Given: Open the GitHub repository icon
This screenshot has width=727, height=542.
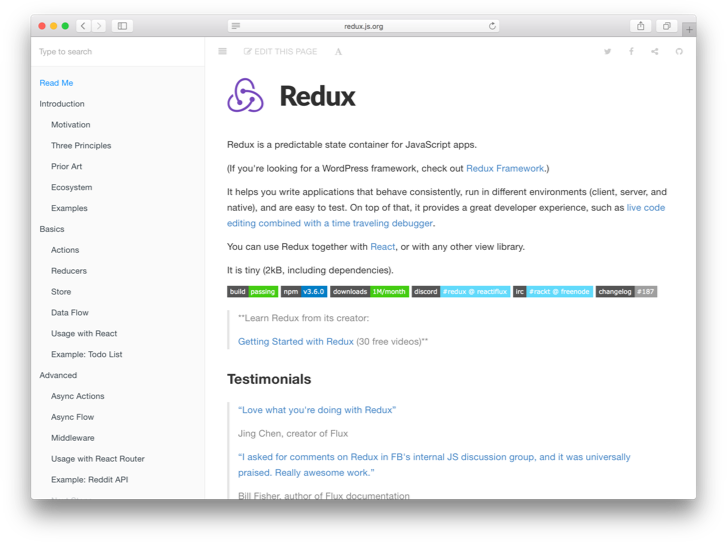Looking at the screenshot, I should pyautogui.click(x=679, y=52).
